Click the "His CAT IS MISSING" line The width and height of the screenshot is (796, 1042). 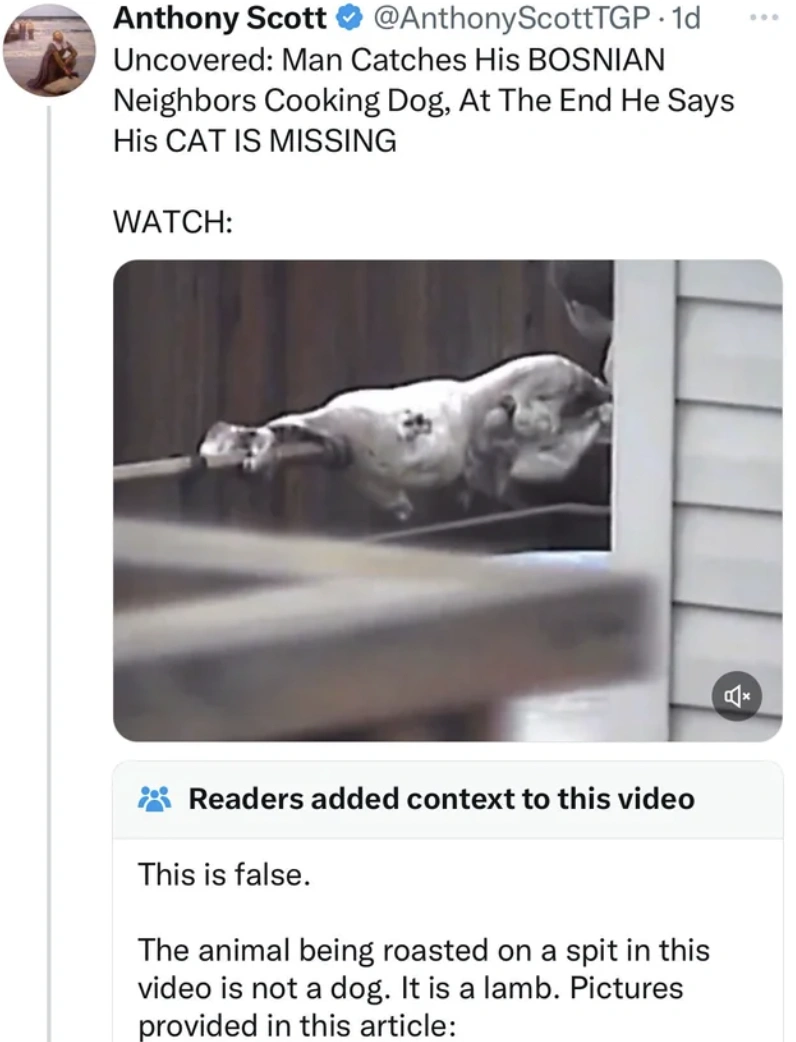pos(254,141)
